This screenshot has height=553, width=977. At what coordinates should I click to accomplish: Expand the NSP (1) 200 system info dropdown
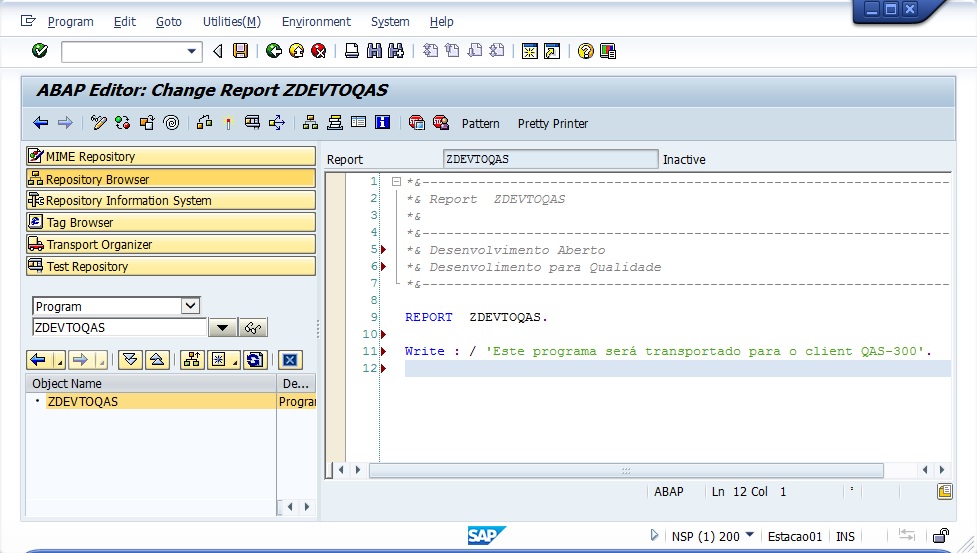click(x=750, y=536)
